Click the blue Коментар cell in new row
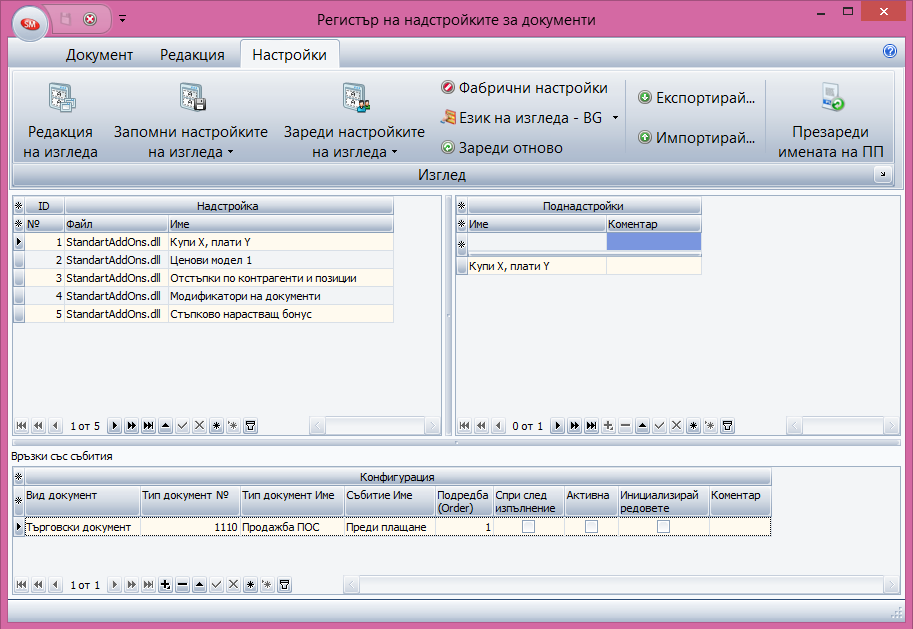The height and width of the screenshot is (629, 913). coord(653,242)
